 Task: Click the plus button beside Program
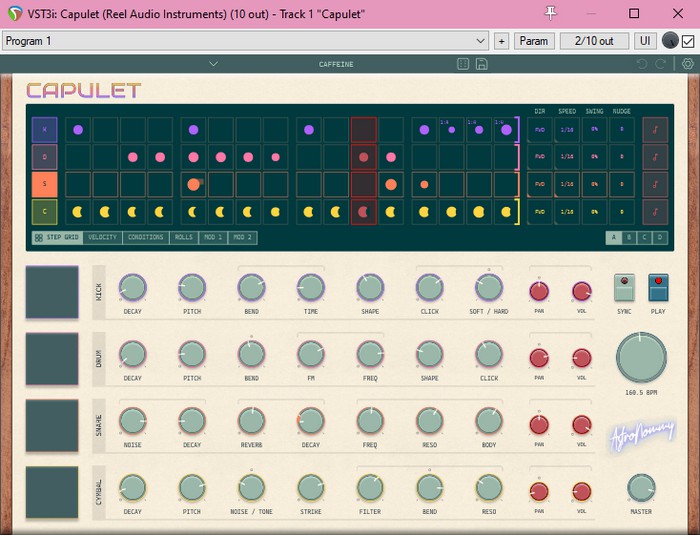tap(501, 41)
